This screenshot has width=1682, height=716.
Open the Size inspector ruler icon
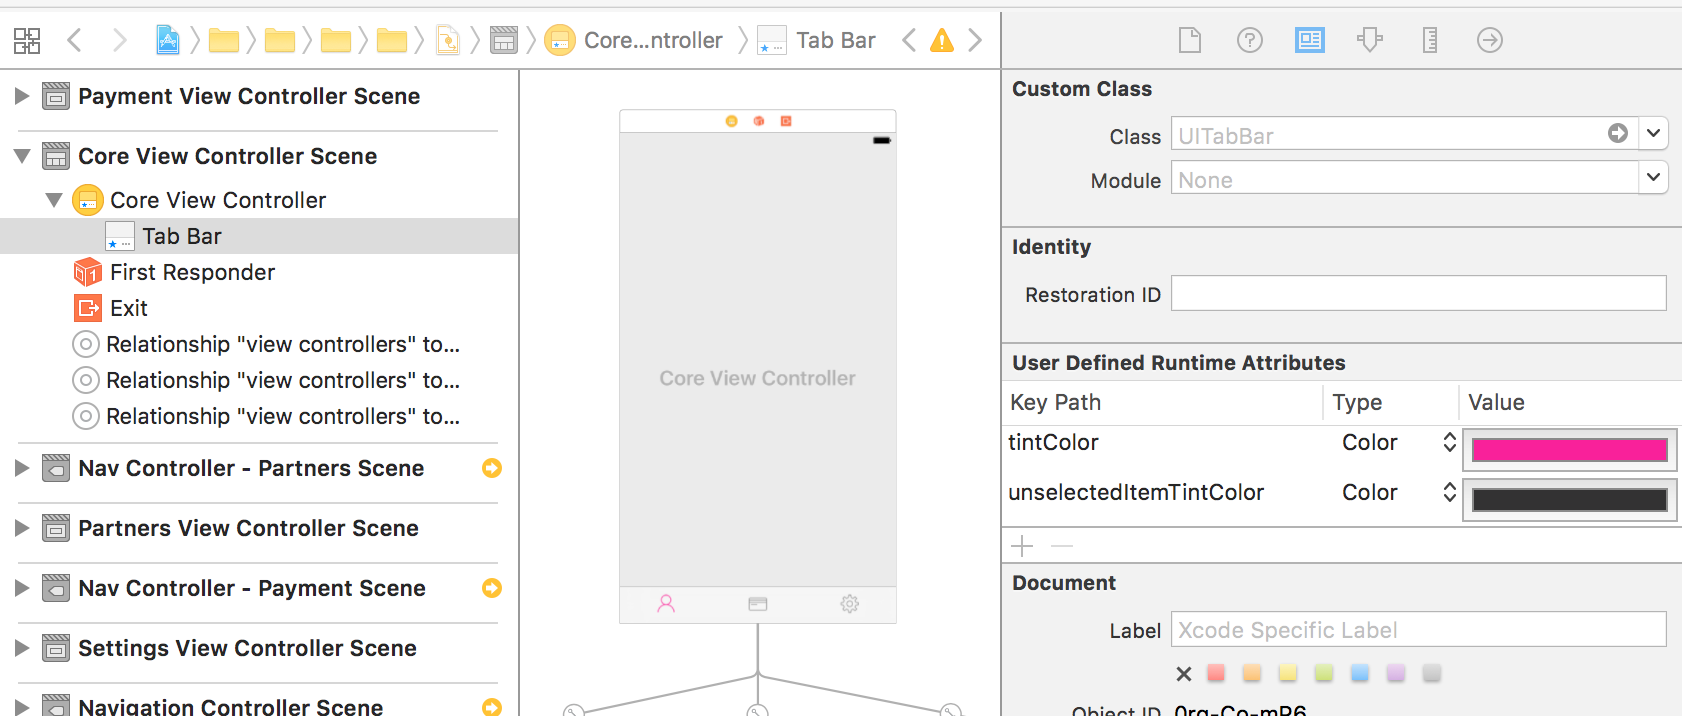1429,40
